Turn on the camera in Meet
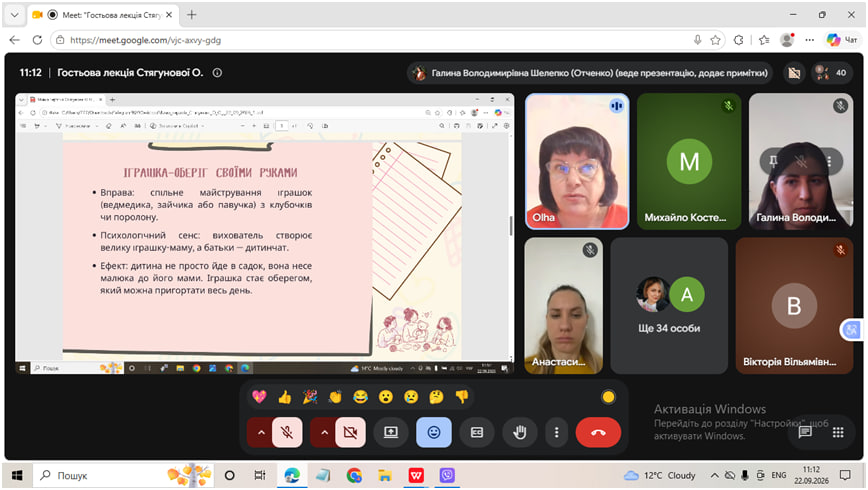868x490 pixels. tap(350, 432)
